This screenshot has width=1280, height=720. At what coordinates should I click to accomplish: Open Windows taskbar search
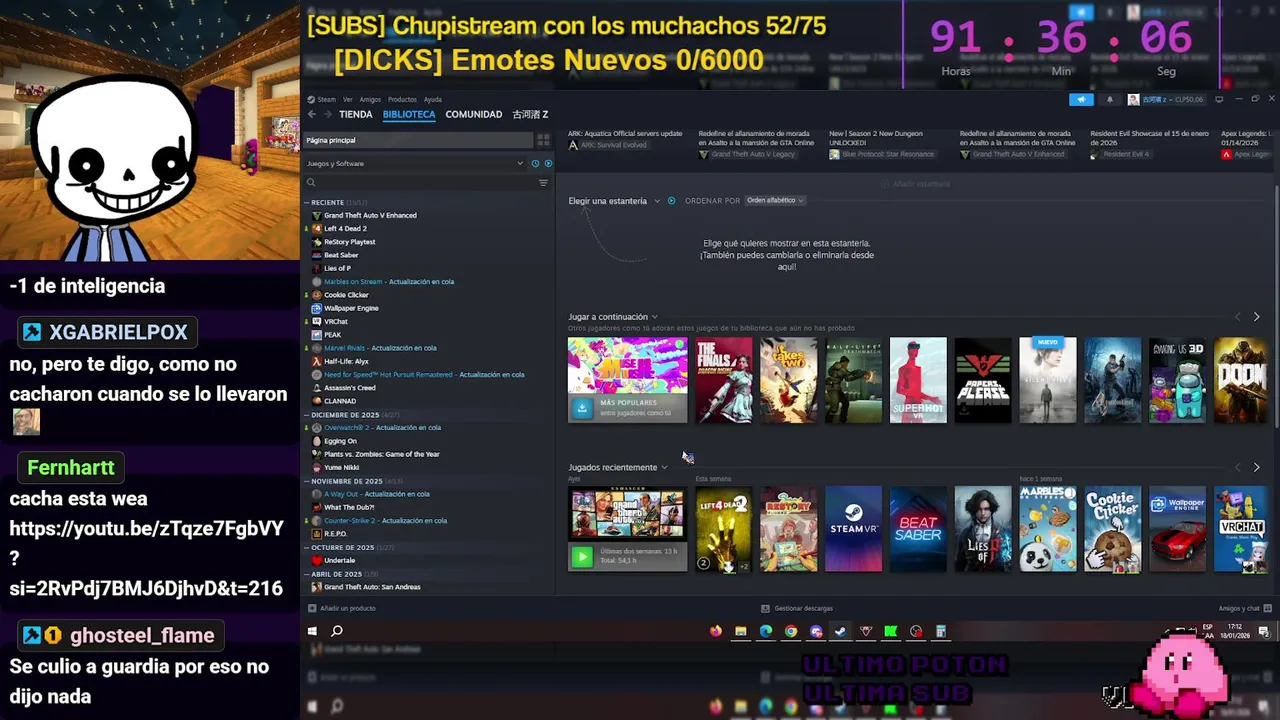coord(337,631)
